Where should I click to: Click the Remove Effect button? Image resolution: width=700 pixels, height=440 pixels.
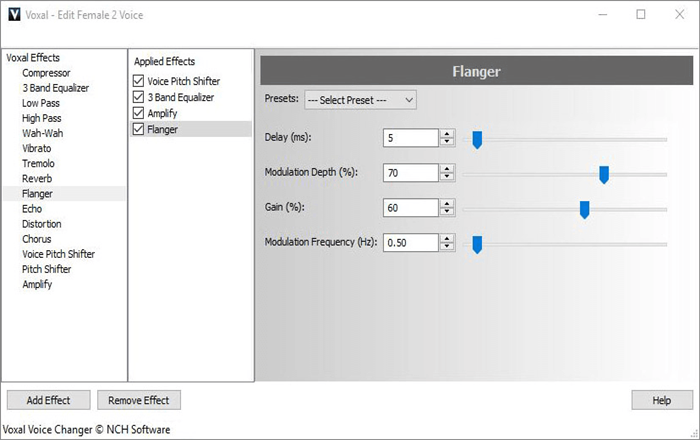(139, 400)
